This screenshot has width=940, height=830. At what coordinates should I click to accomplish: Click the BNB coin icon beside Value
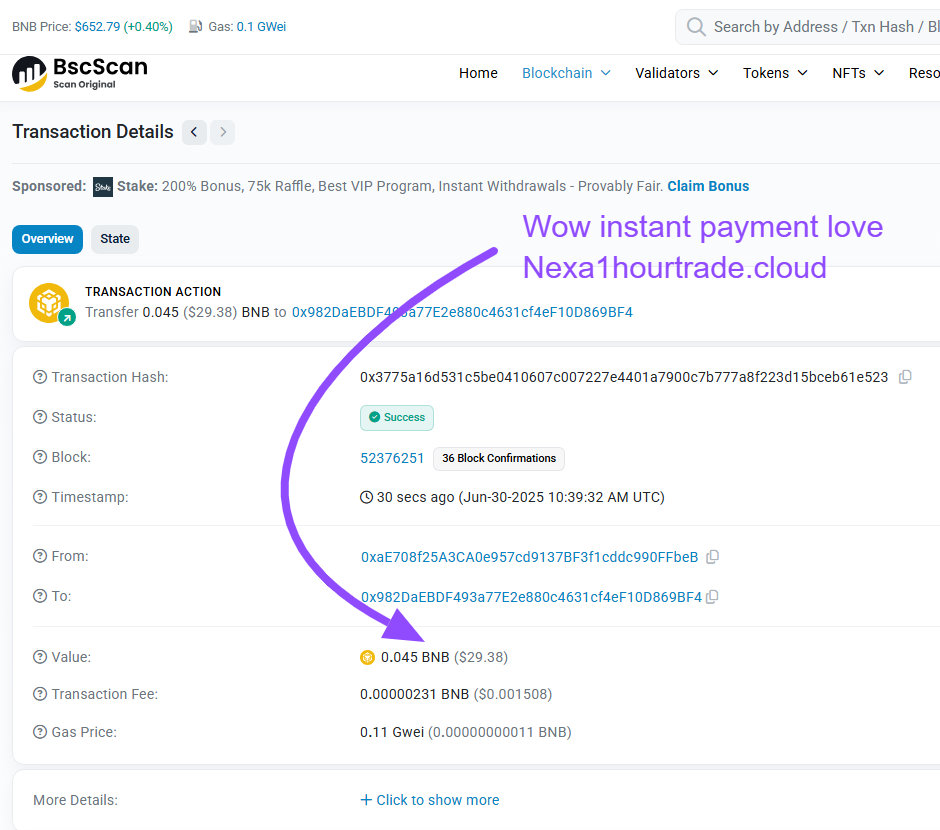(x=367, y=658)
